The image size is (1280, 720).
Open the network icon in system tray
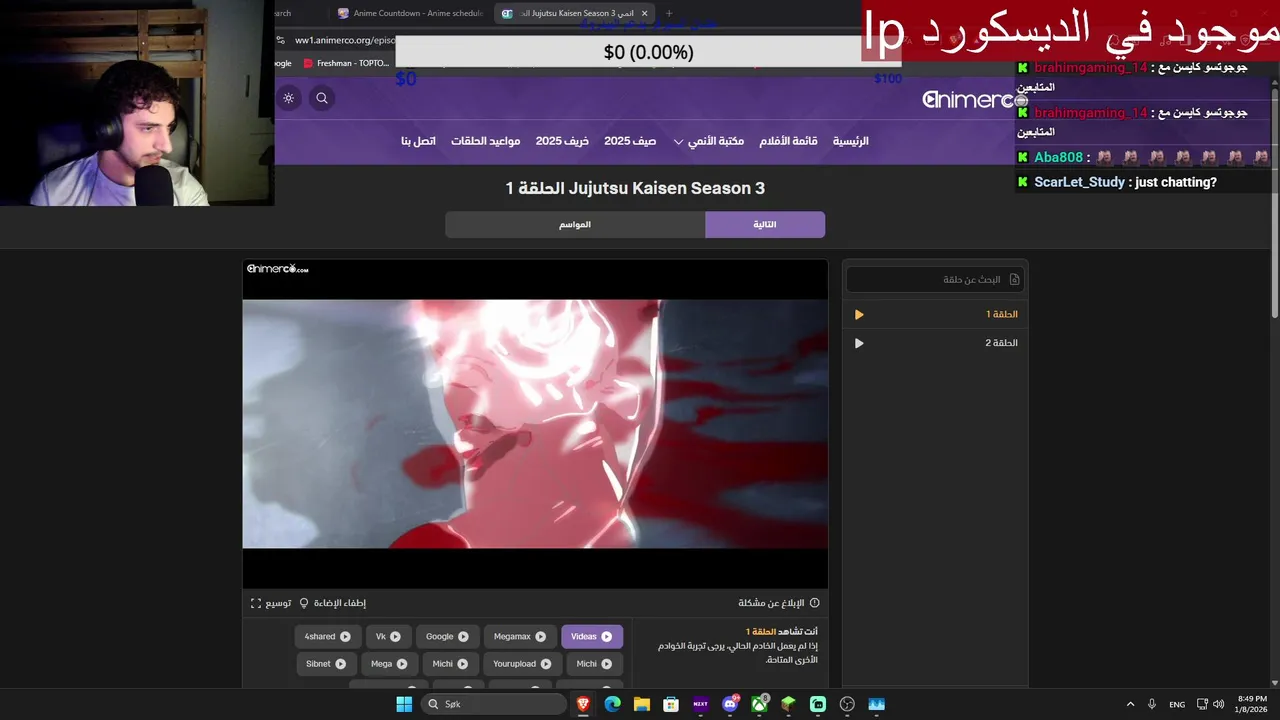[1203, 704]
